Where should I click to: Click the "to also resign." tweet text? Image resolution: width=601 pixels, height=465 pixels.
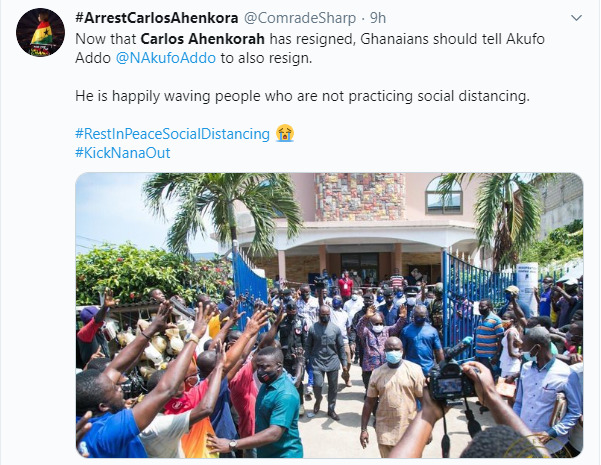pos(266,58)
